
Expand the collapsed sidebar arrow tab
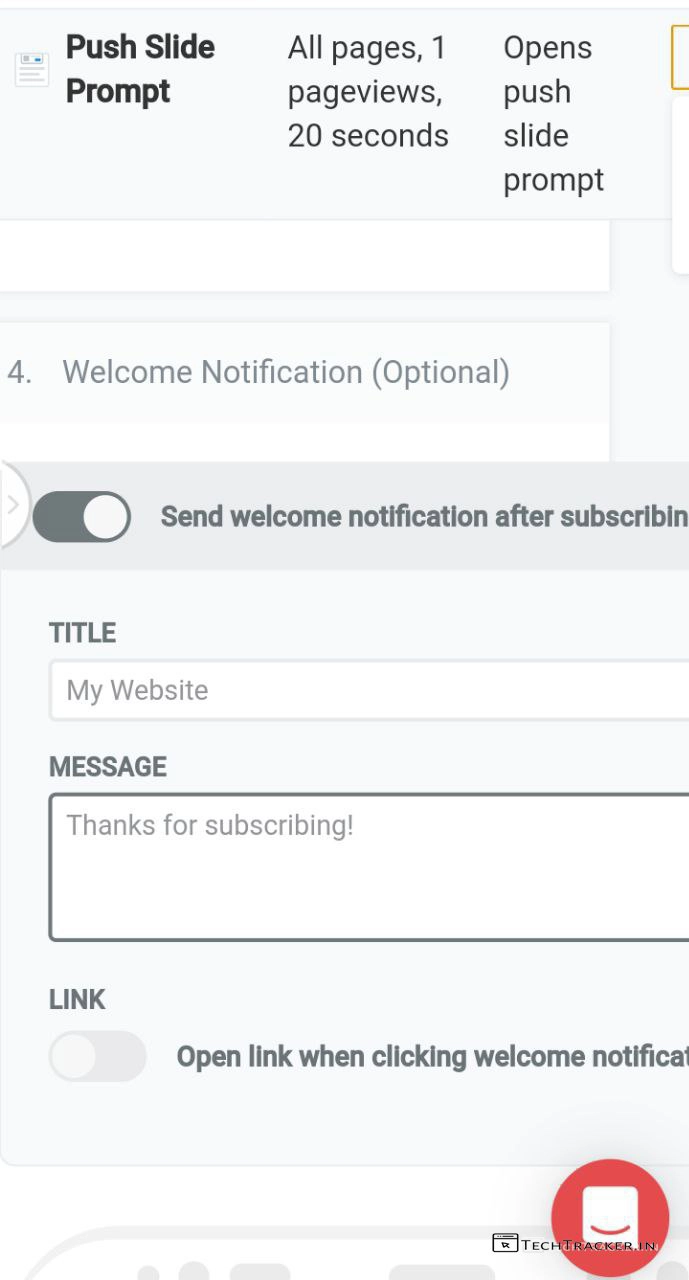13,505
